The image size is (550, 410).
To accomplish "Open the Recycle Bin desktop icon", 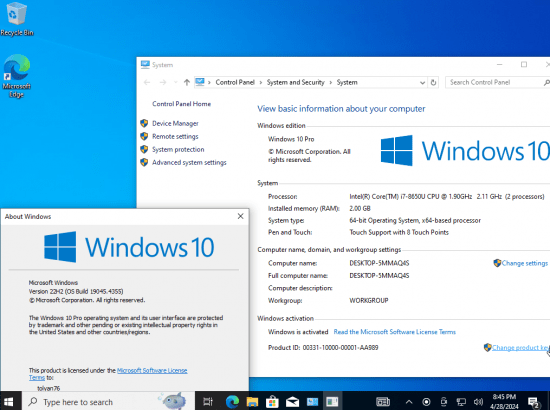I will tap(16, 19).
